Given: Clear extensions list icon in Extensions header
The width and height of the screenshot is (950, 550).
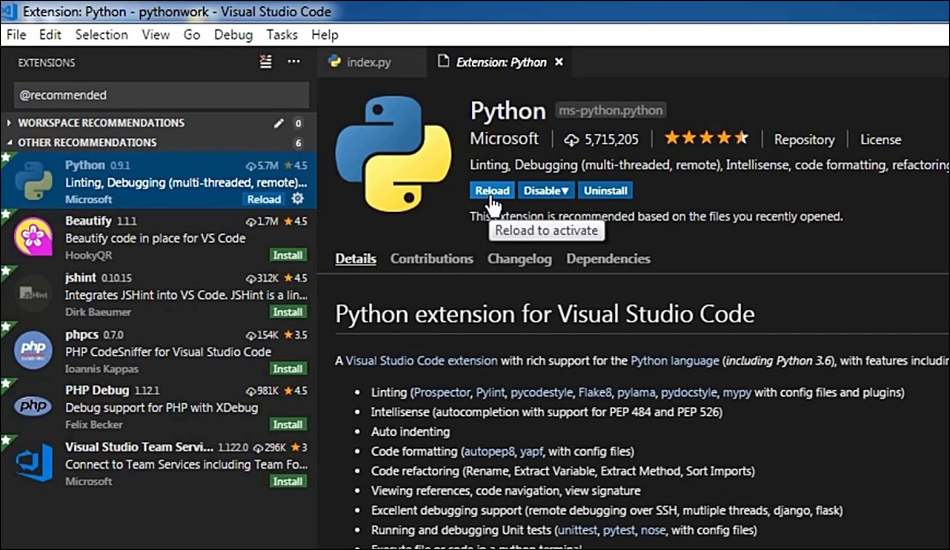Looking at the screenshot, I should pyautogui.click(x=265, y=62).
